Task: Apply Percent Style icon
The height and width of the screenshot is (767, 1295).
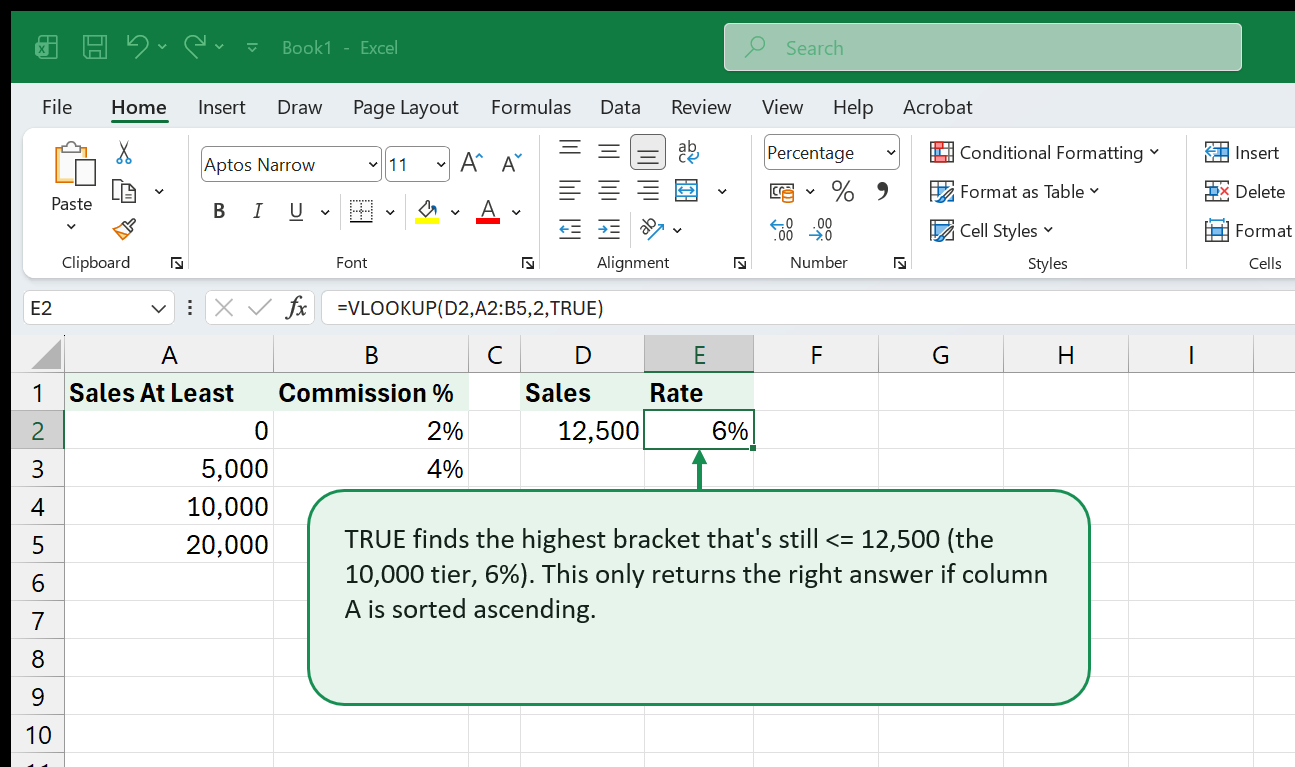Action: pyautogui.click(x=843, y=191)
